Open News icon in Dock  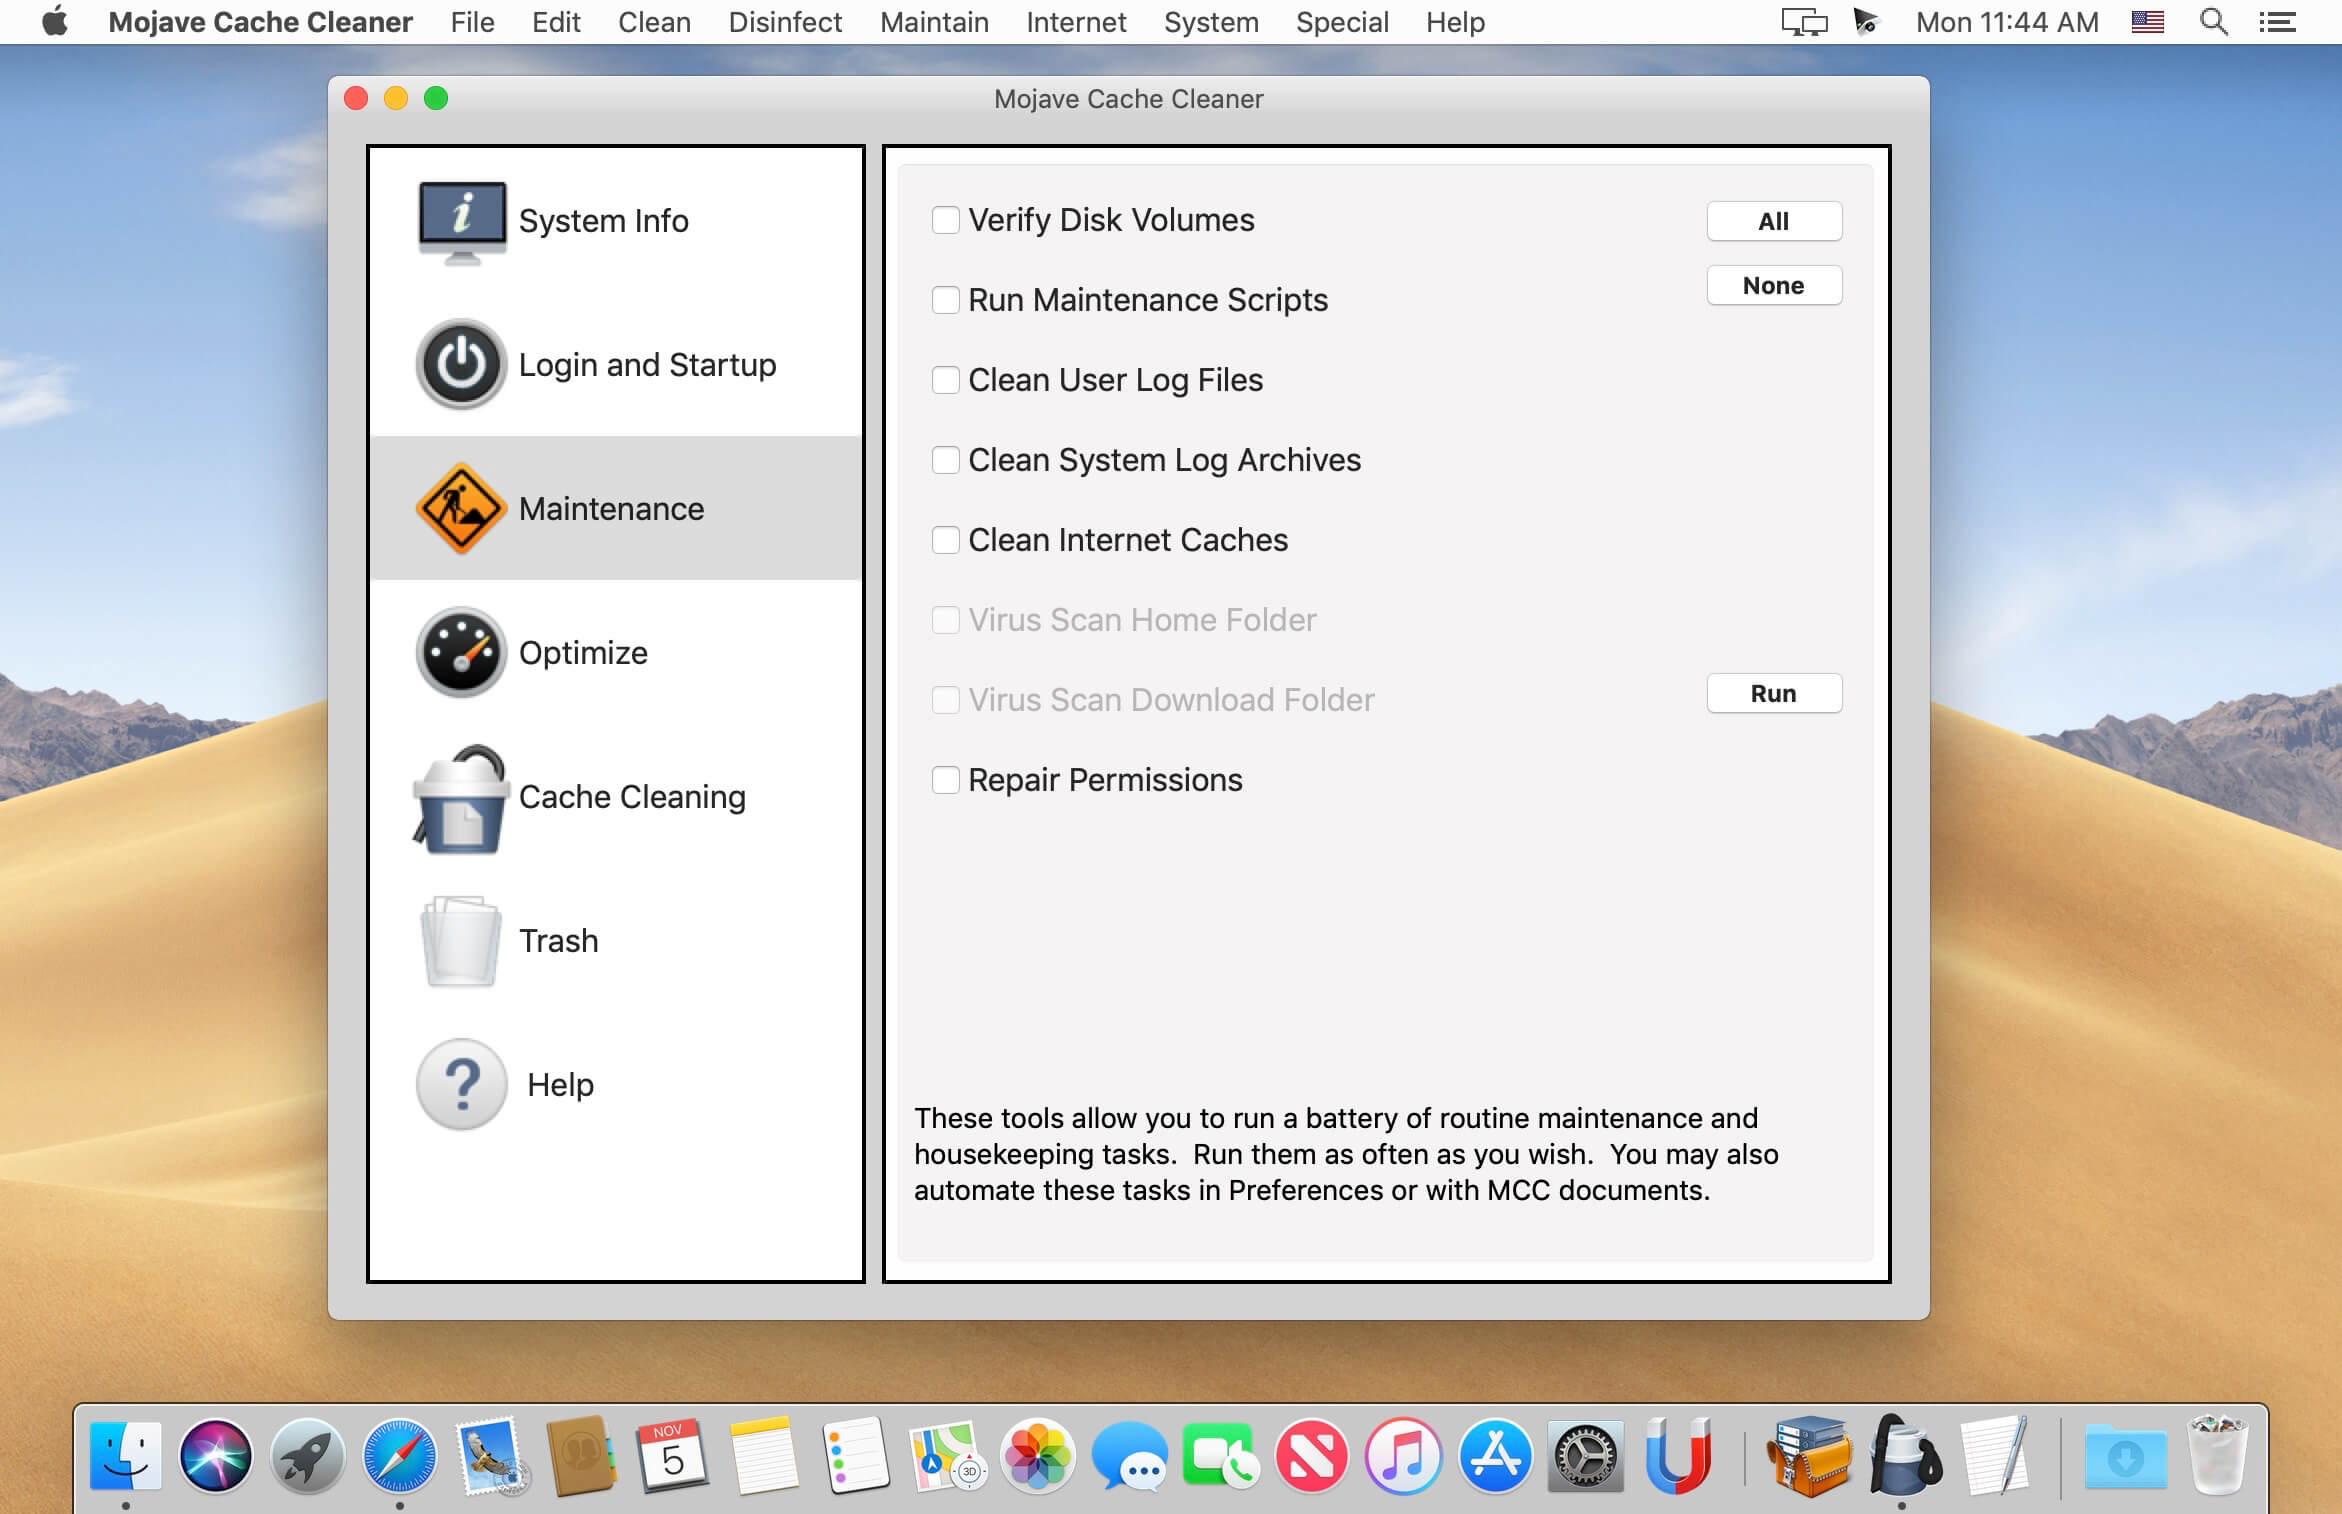click(1311, 1455)
